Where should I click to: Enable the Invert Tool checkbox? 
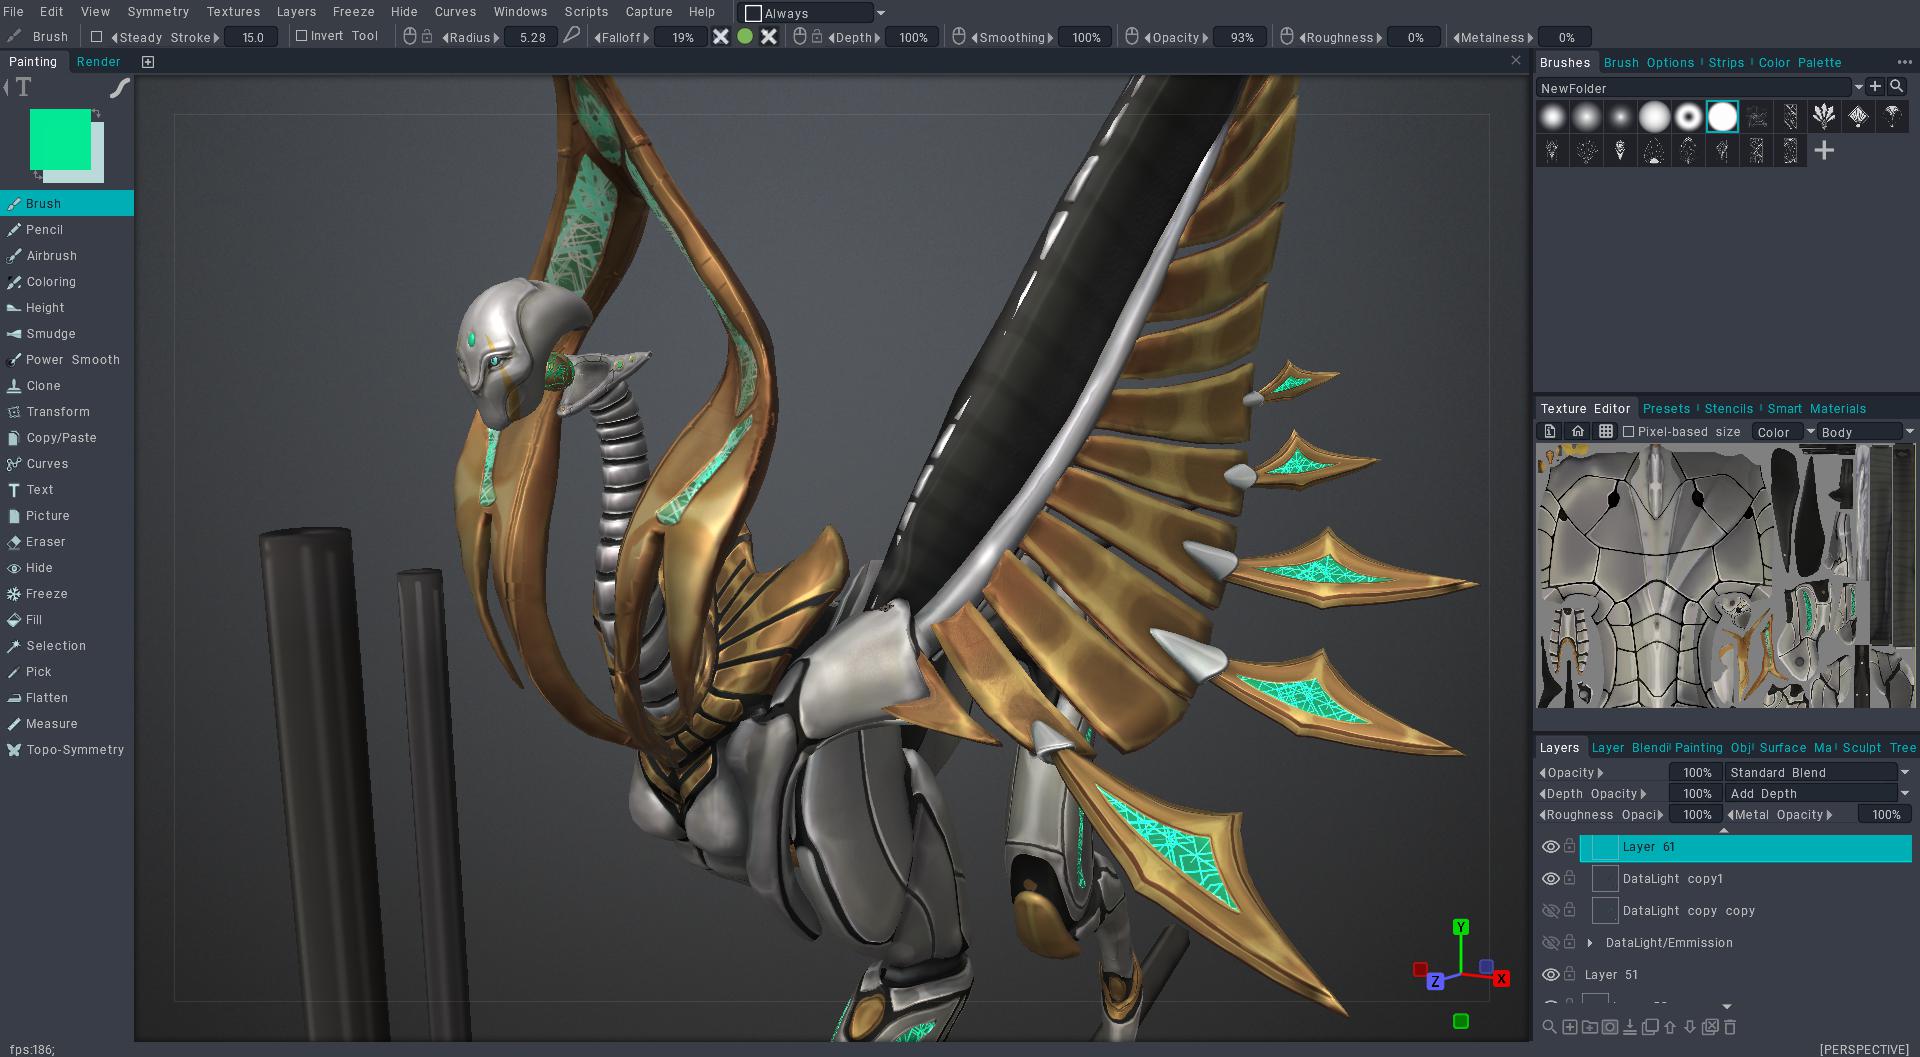(302, 36)
